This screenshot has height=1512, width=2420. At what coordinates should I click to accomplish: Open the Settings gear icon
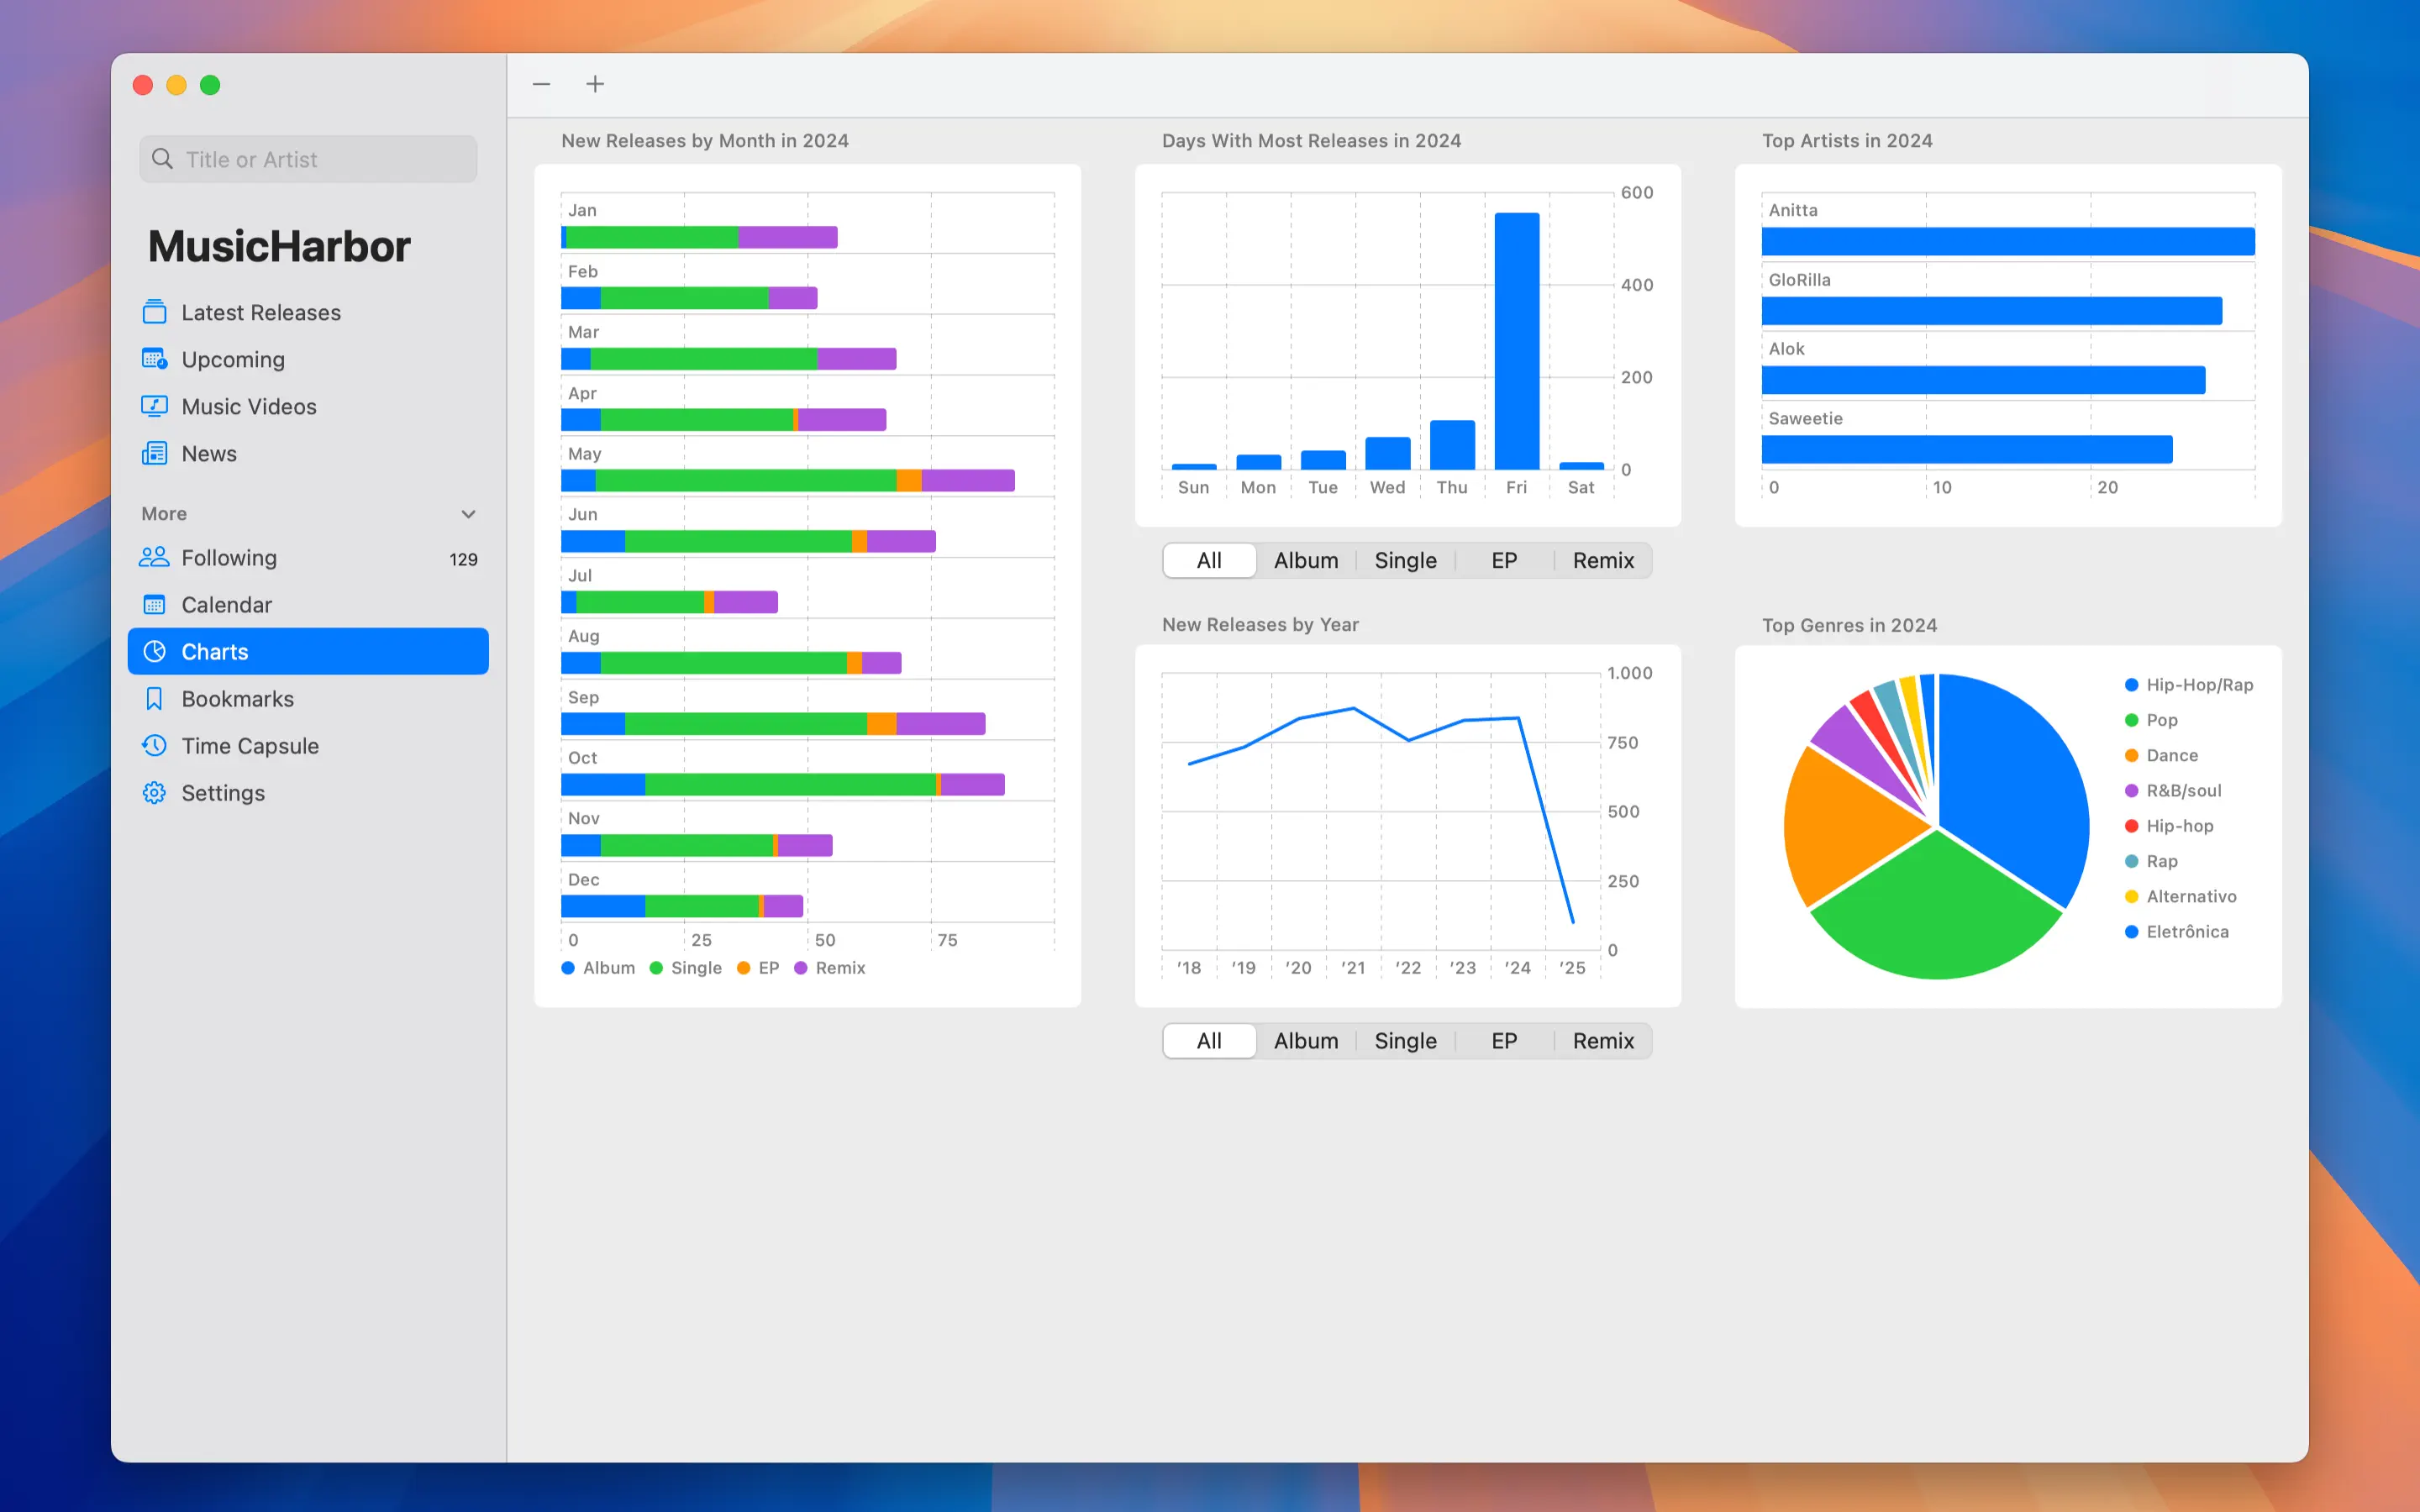click(x=154, y=793)
